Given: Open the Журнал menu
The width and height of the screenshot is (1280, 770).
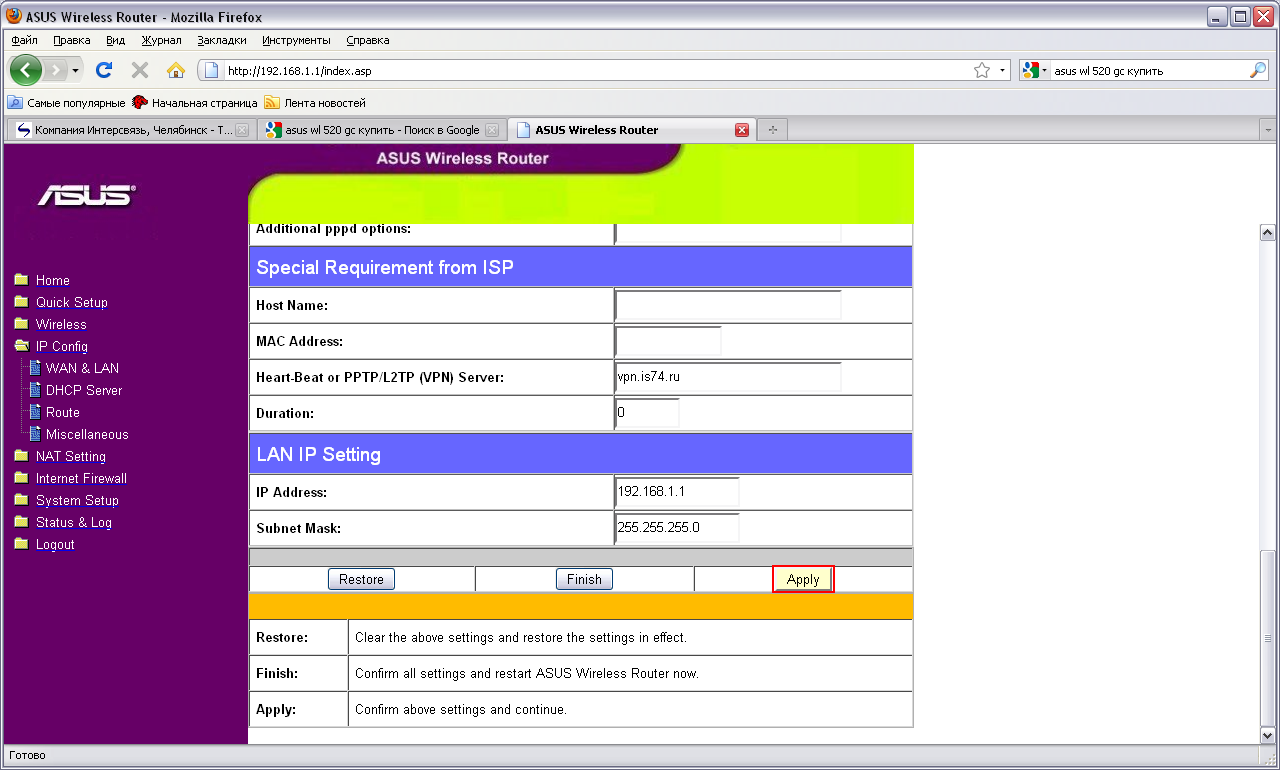Looking at the screenshot, I should 161,40.
